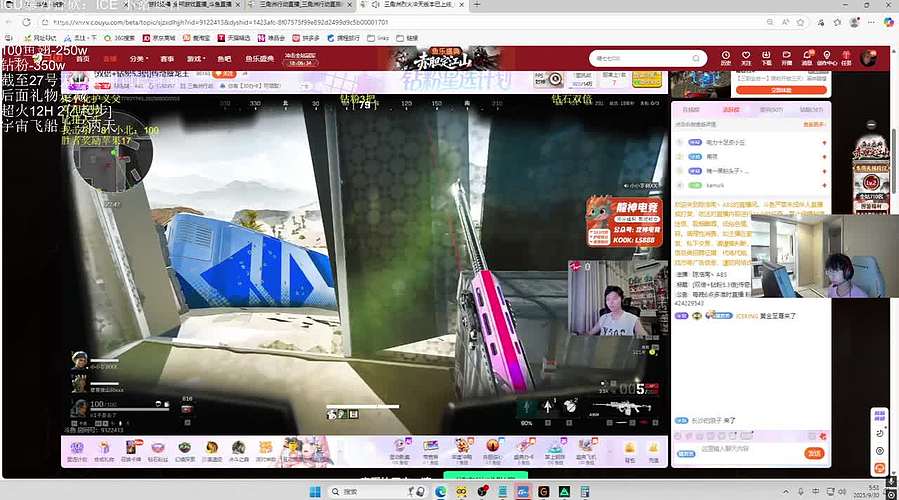Open the 背包 backpack icon in gift bar

pyautogui.click(x=630, y=452)
